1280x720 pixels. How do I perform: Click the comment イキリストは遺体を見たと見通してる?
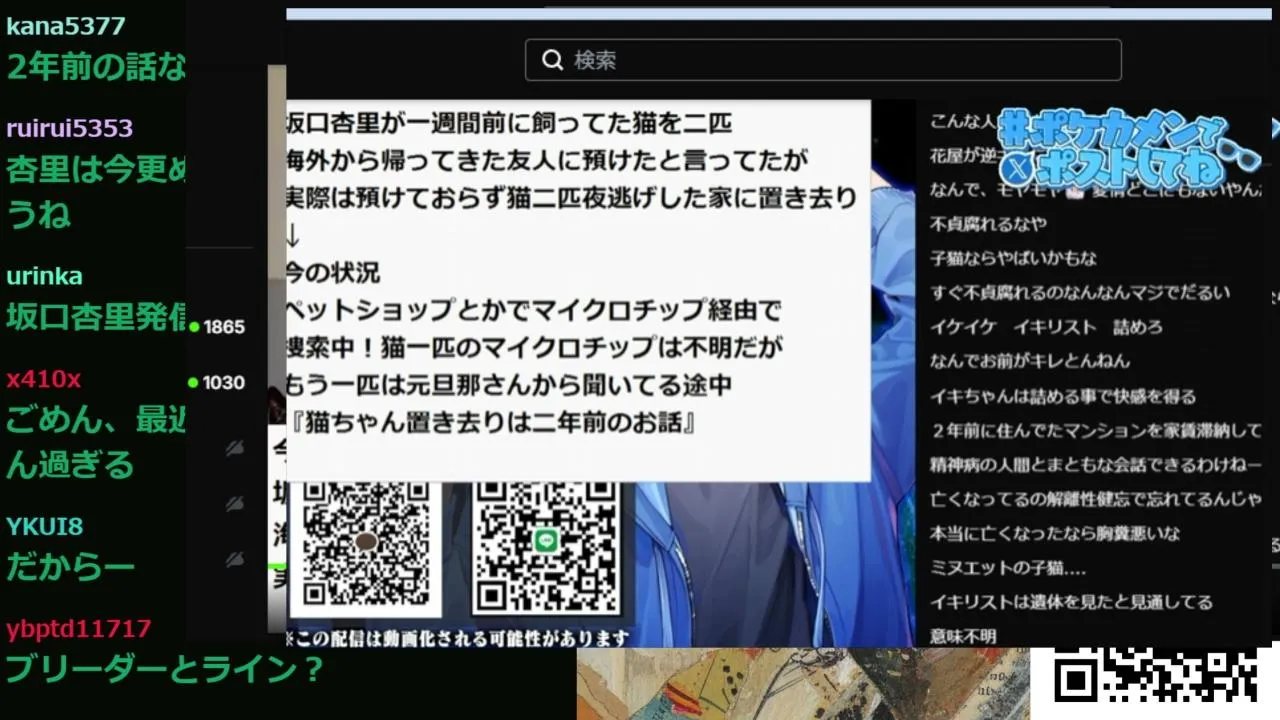click(x=1071, y=602)
